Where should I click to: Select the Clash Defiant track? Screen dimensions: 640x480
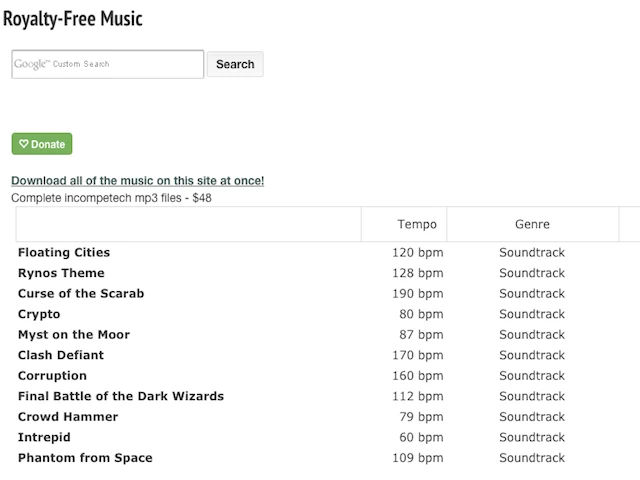(x=61, y=355)
